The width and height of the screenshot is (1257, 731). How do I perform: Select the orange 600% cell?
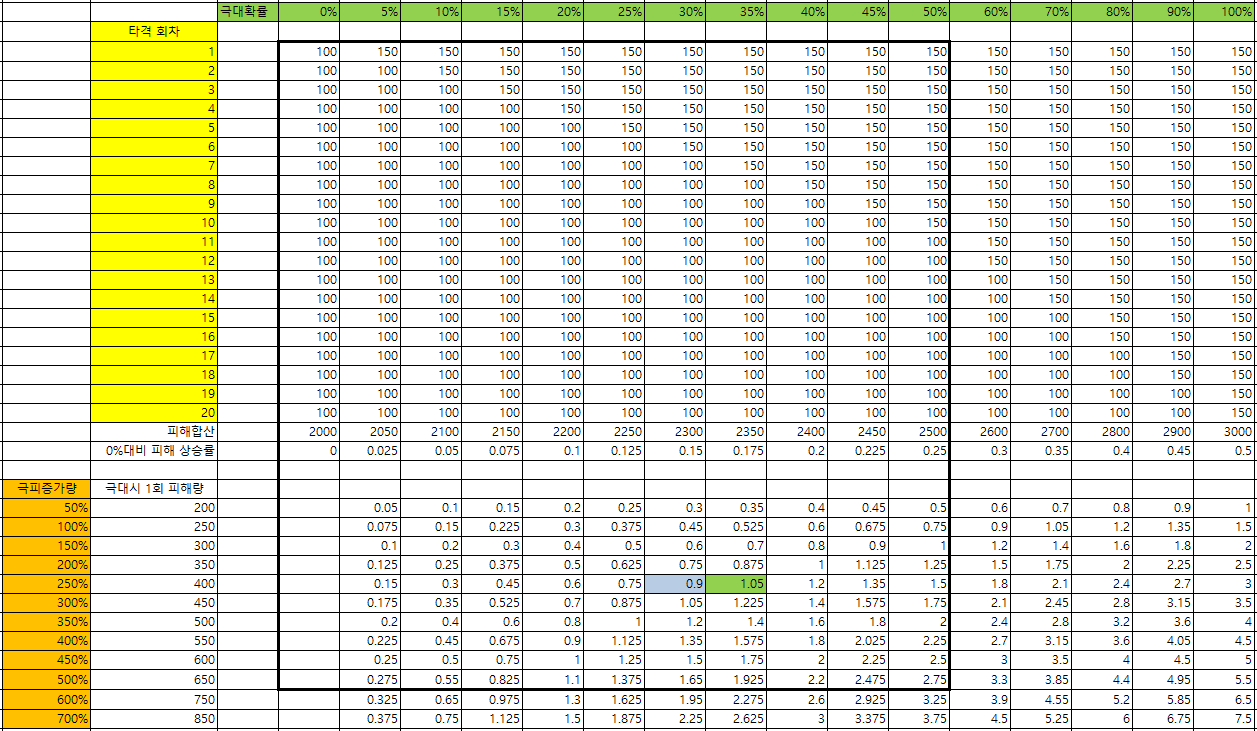tap(46, 699)
